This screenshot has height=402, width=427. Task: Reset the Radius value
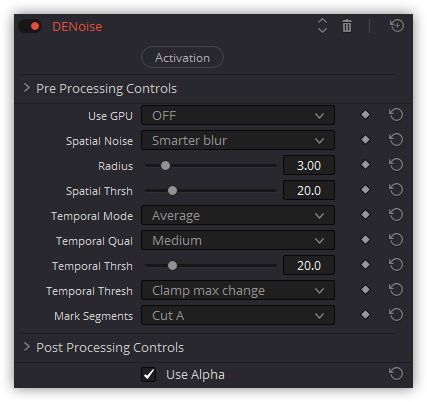click(x=396, y=165)
